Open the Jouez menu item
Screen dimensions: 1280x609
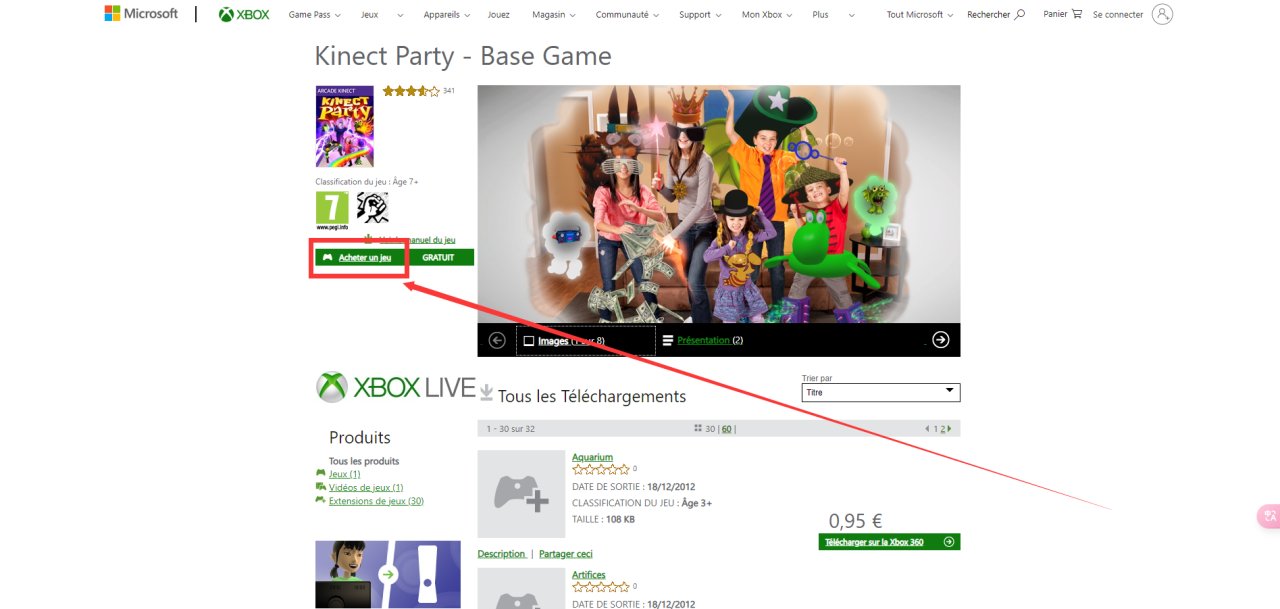point(498,15)
